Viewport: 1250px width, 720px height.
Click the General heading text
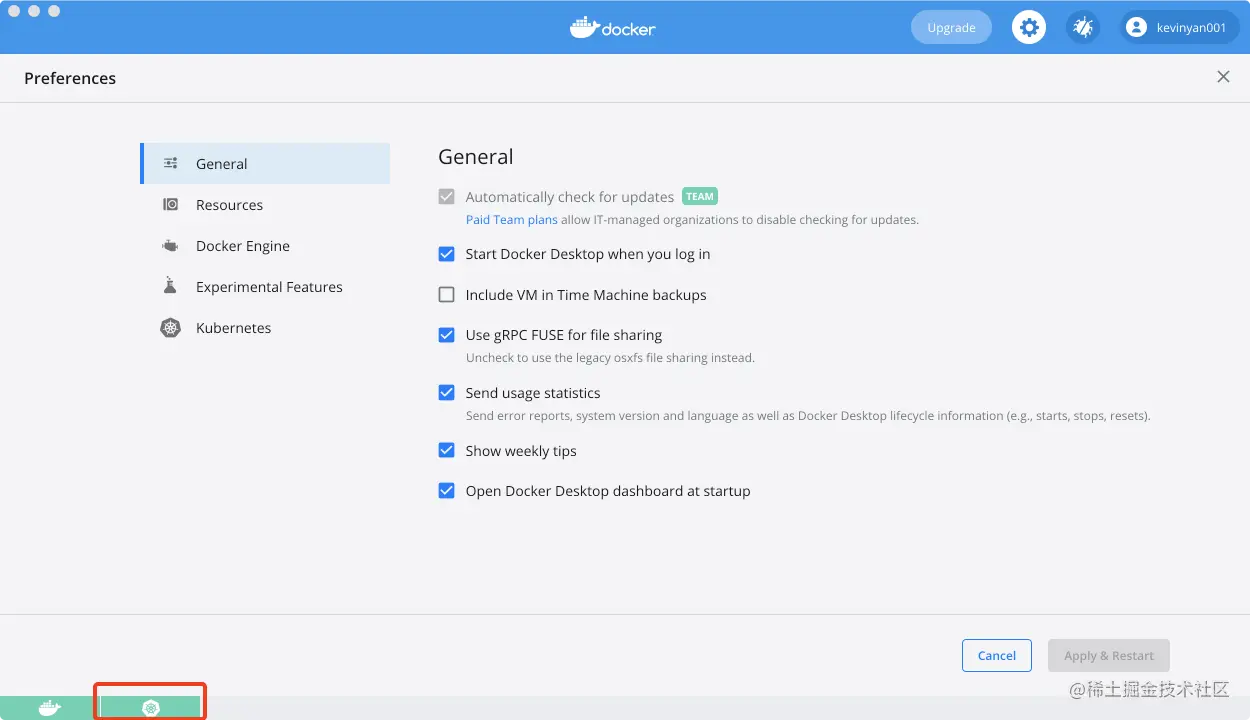476,156
